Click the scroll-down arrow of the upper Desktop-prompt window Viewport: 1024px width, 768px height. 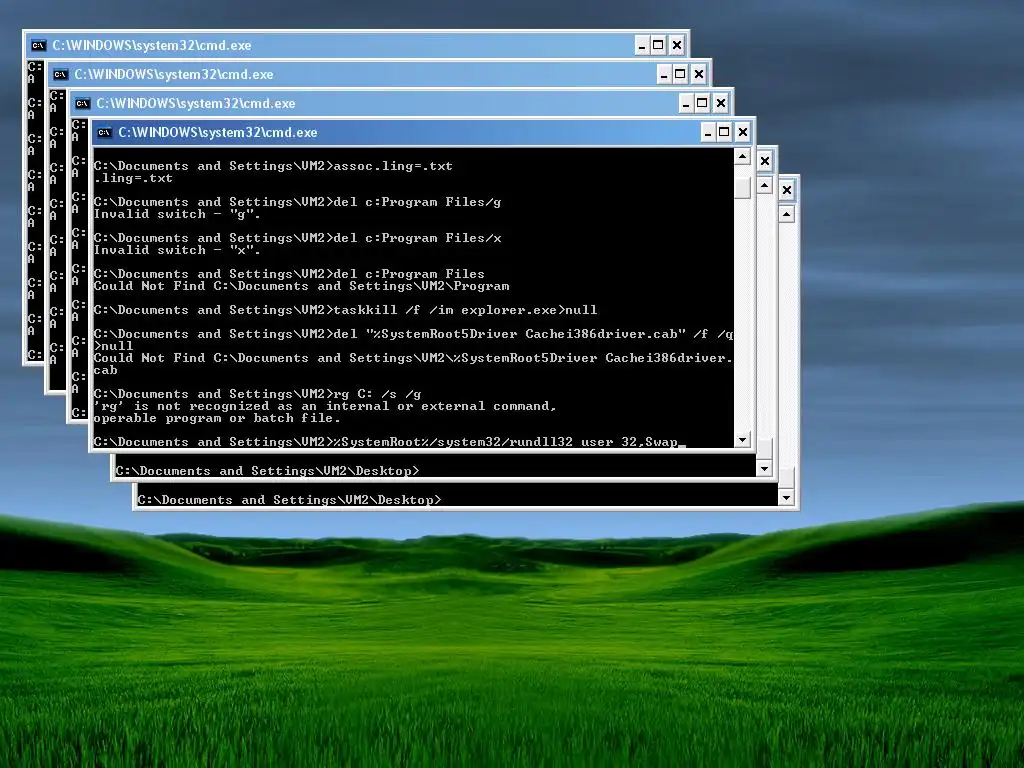tap(765, 468)
